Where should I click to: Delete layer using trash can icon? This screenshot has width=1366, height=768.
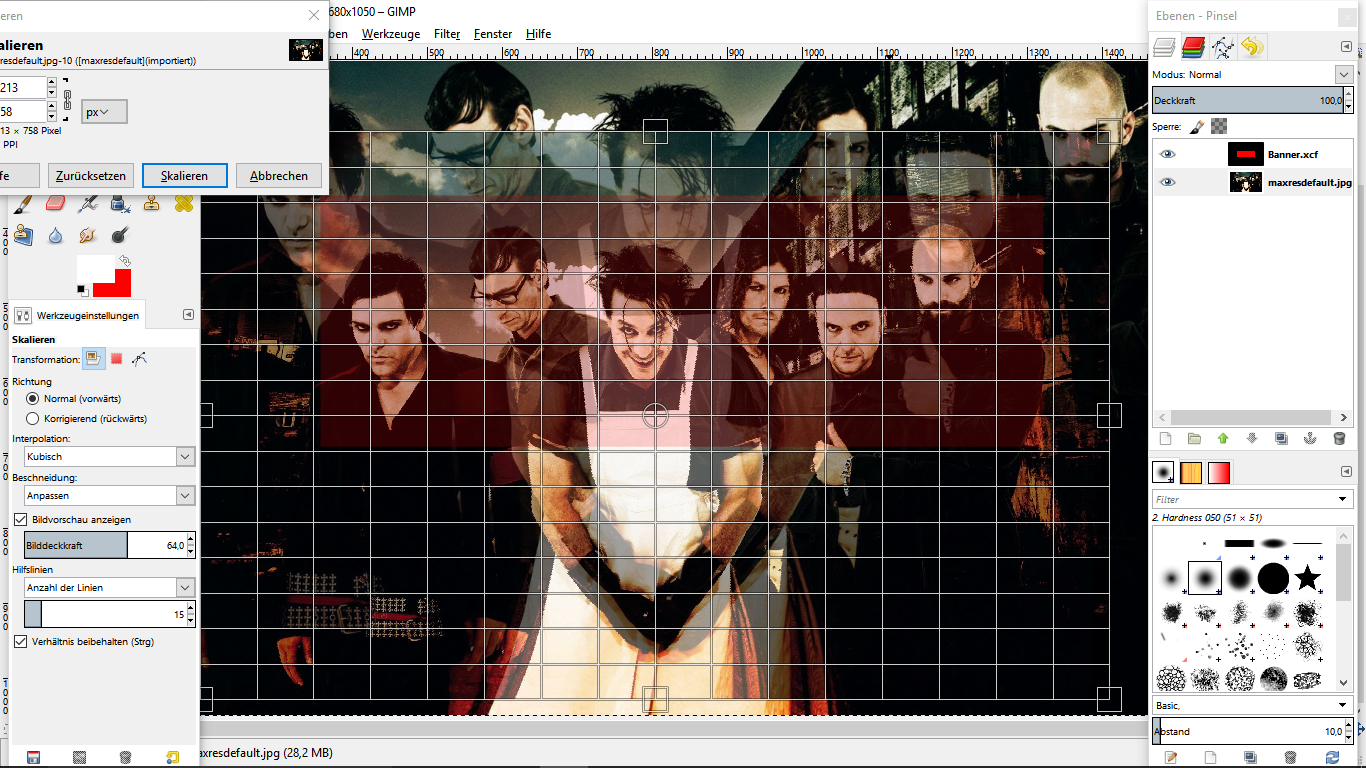[x=1339, y=438]
